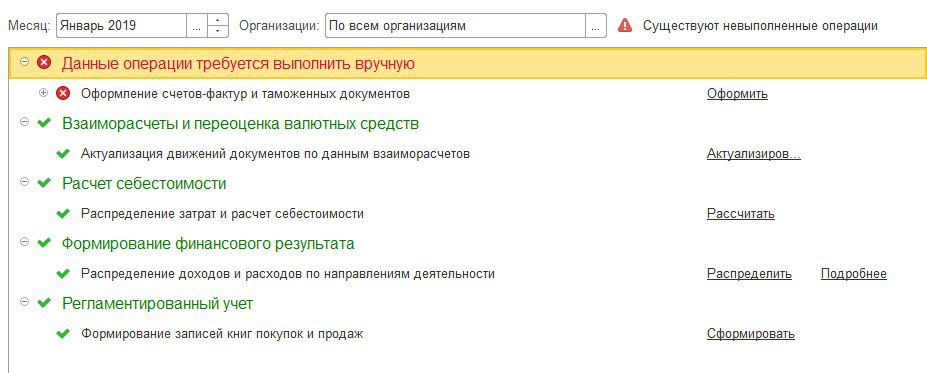This screenshot has height=373, width=927.
Task: Click the 'Месяц:' label
Action: [x=30, y=26]
